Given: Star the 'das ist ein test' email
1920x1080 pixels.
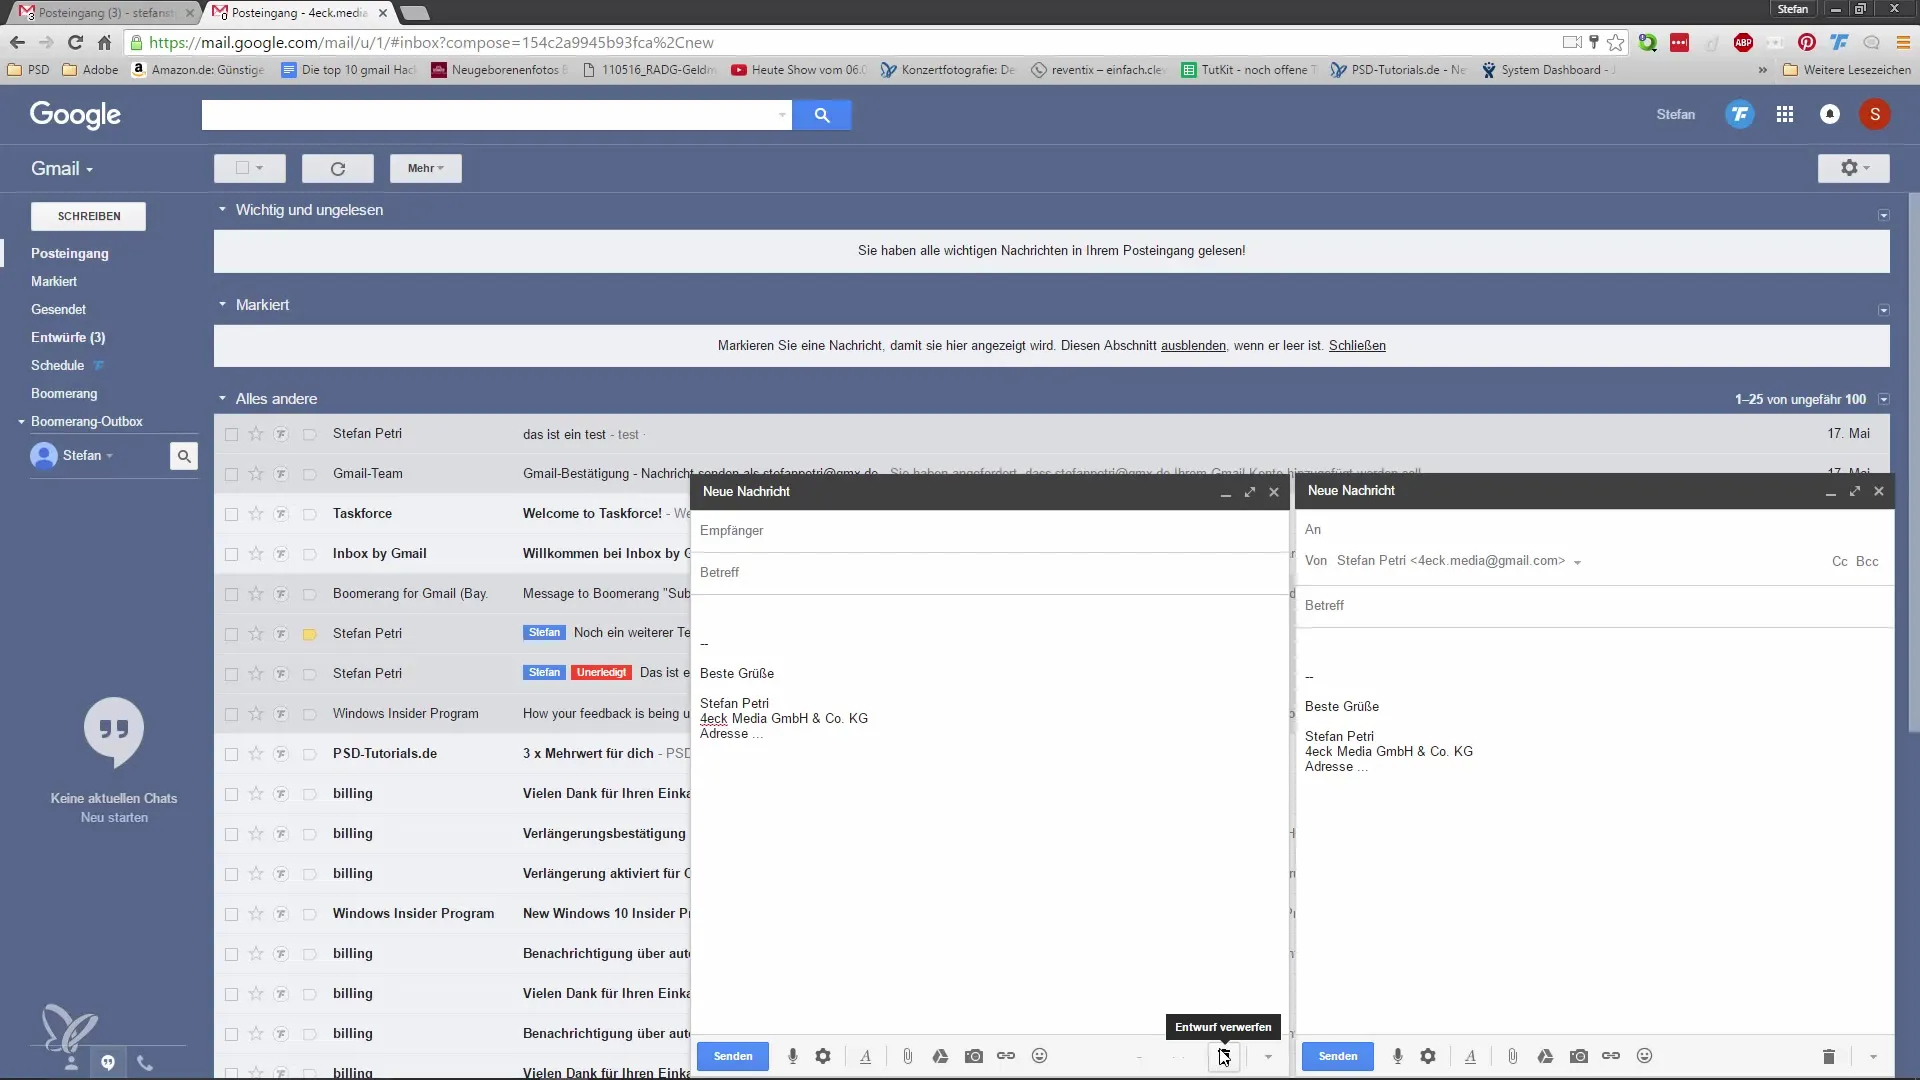Looking at the screenshot, I should 256,434.
